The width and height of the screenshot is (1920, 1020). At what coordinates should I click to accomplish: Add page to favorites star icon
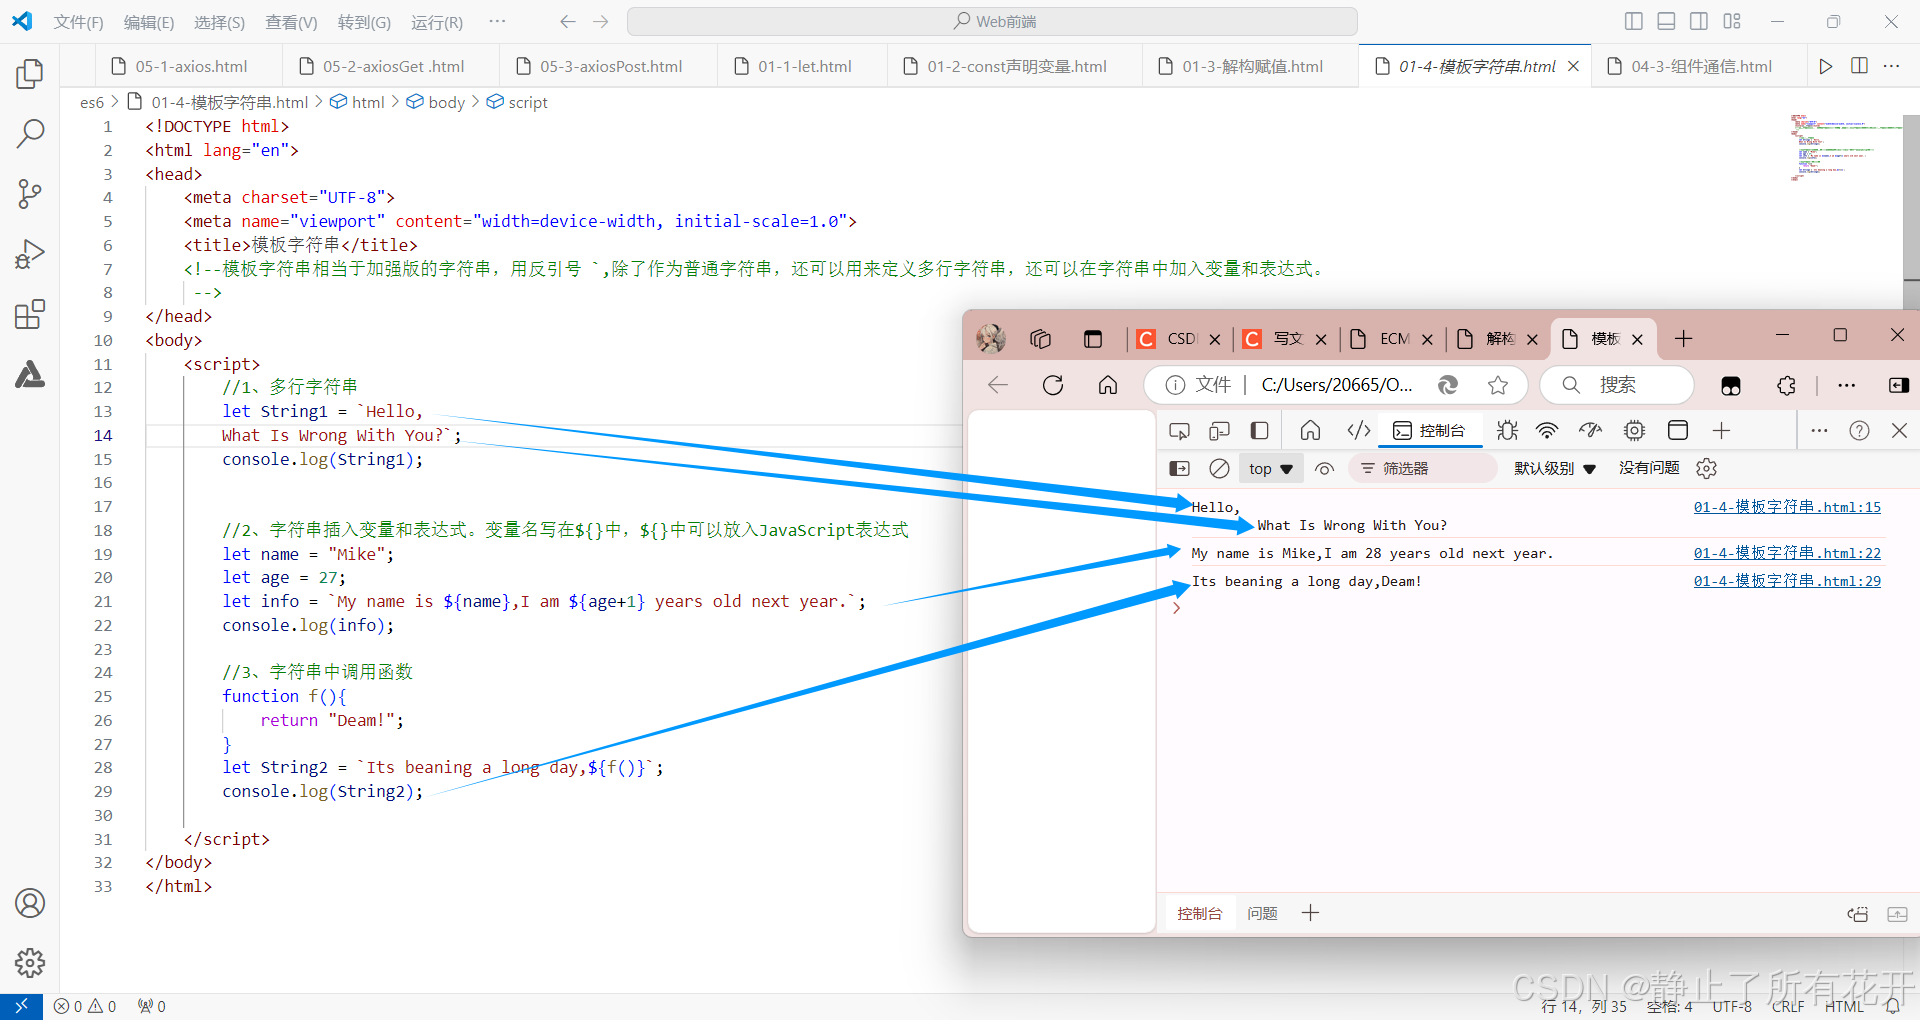(x=1497, y=385)
